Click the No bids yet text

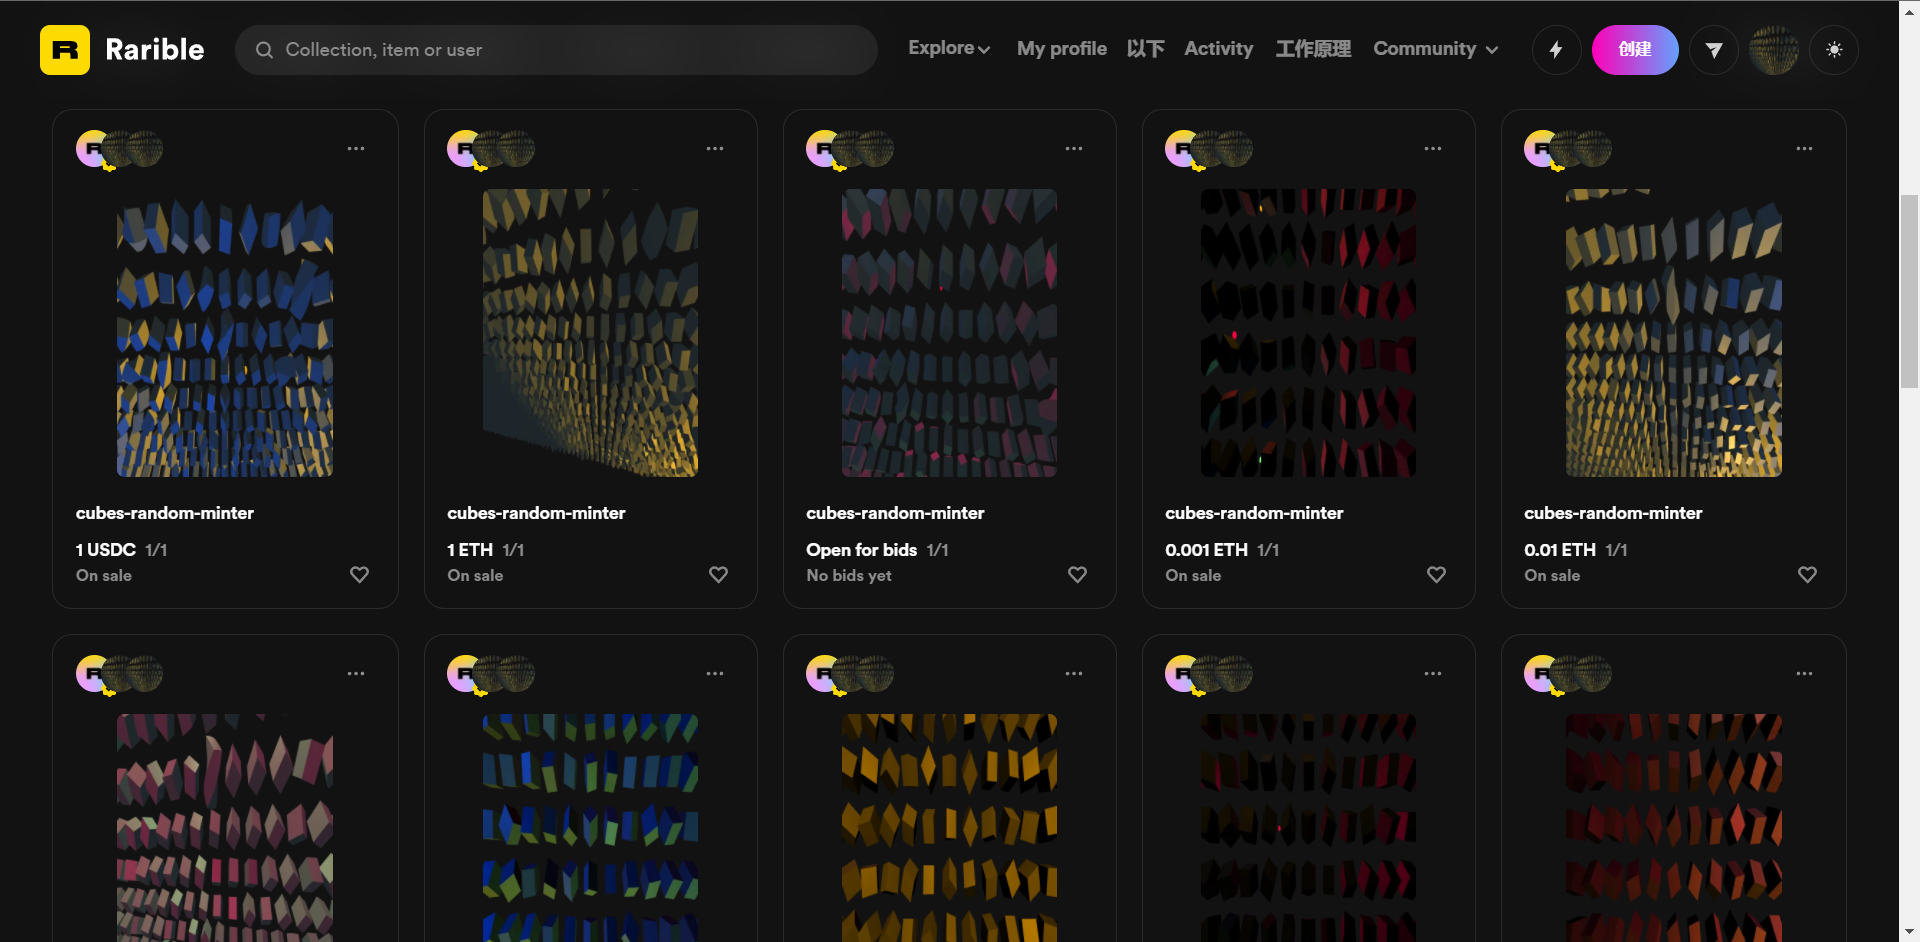pyautogui.click(x=849, y=576)
